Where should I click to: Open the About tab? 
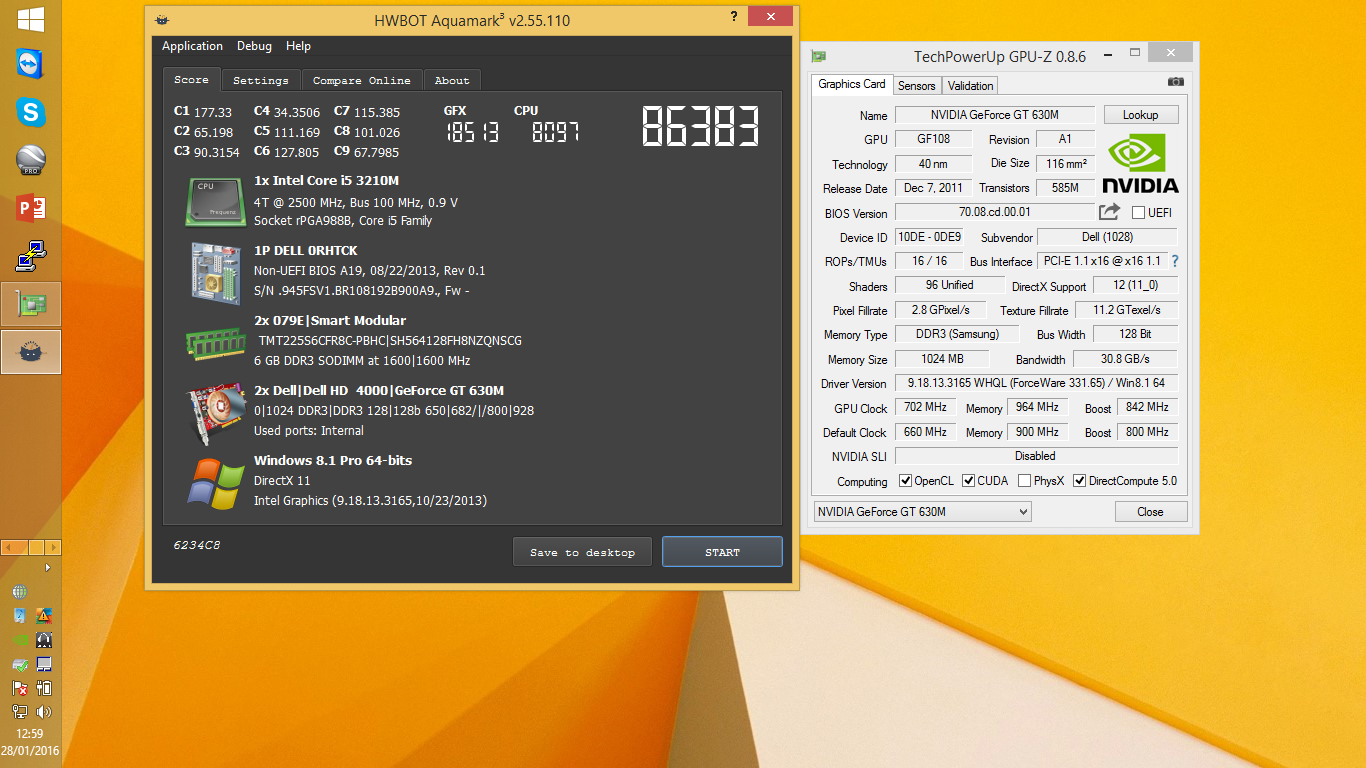tap(451, 81)
